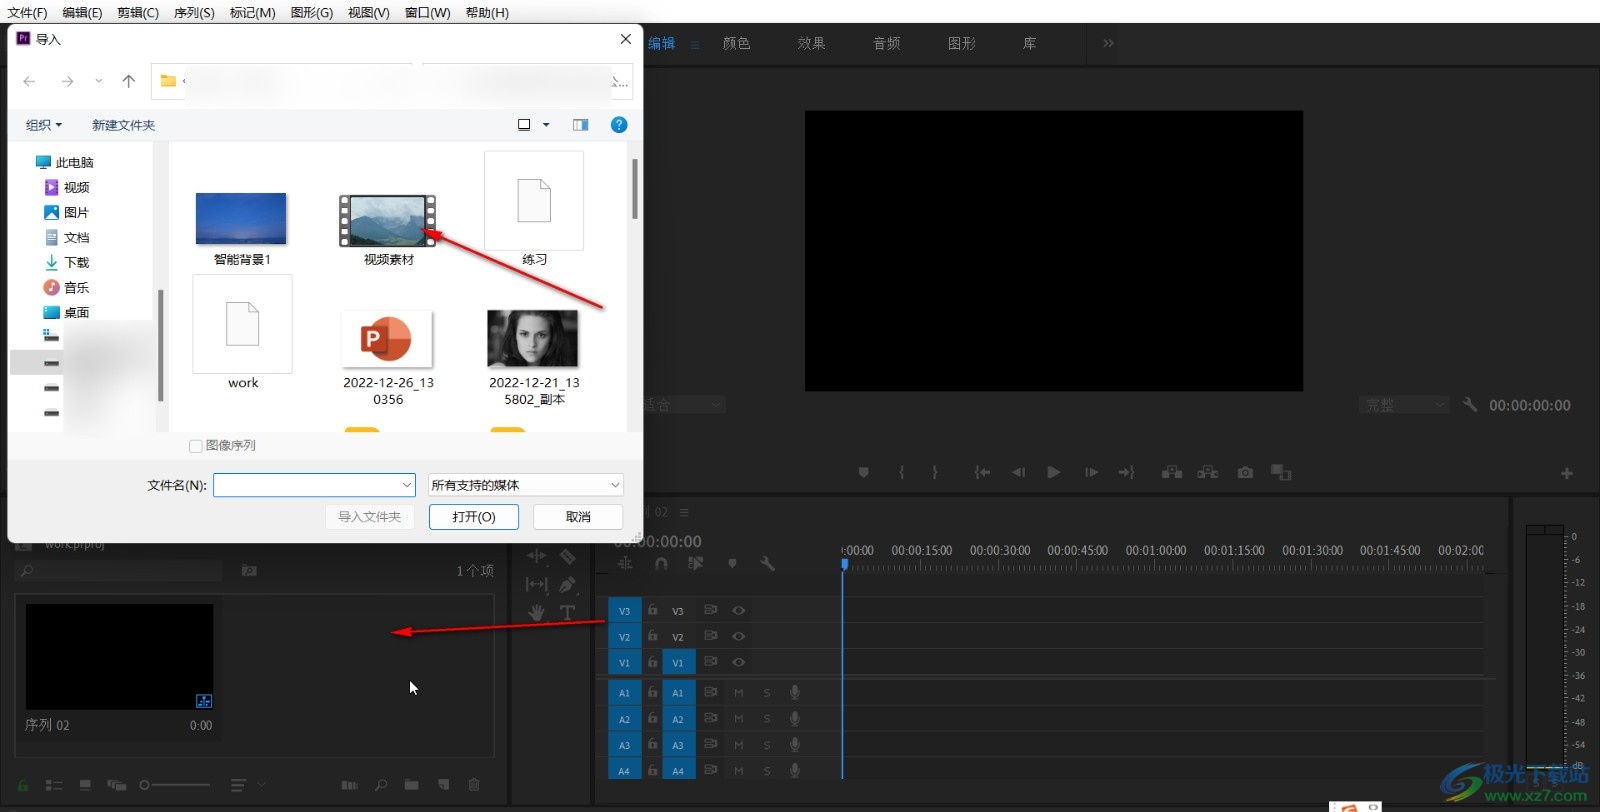This screenshot has height=812, width=1600.
Task: Select the Pen tool in tools panel
Action: (568, 584)
